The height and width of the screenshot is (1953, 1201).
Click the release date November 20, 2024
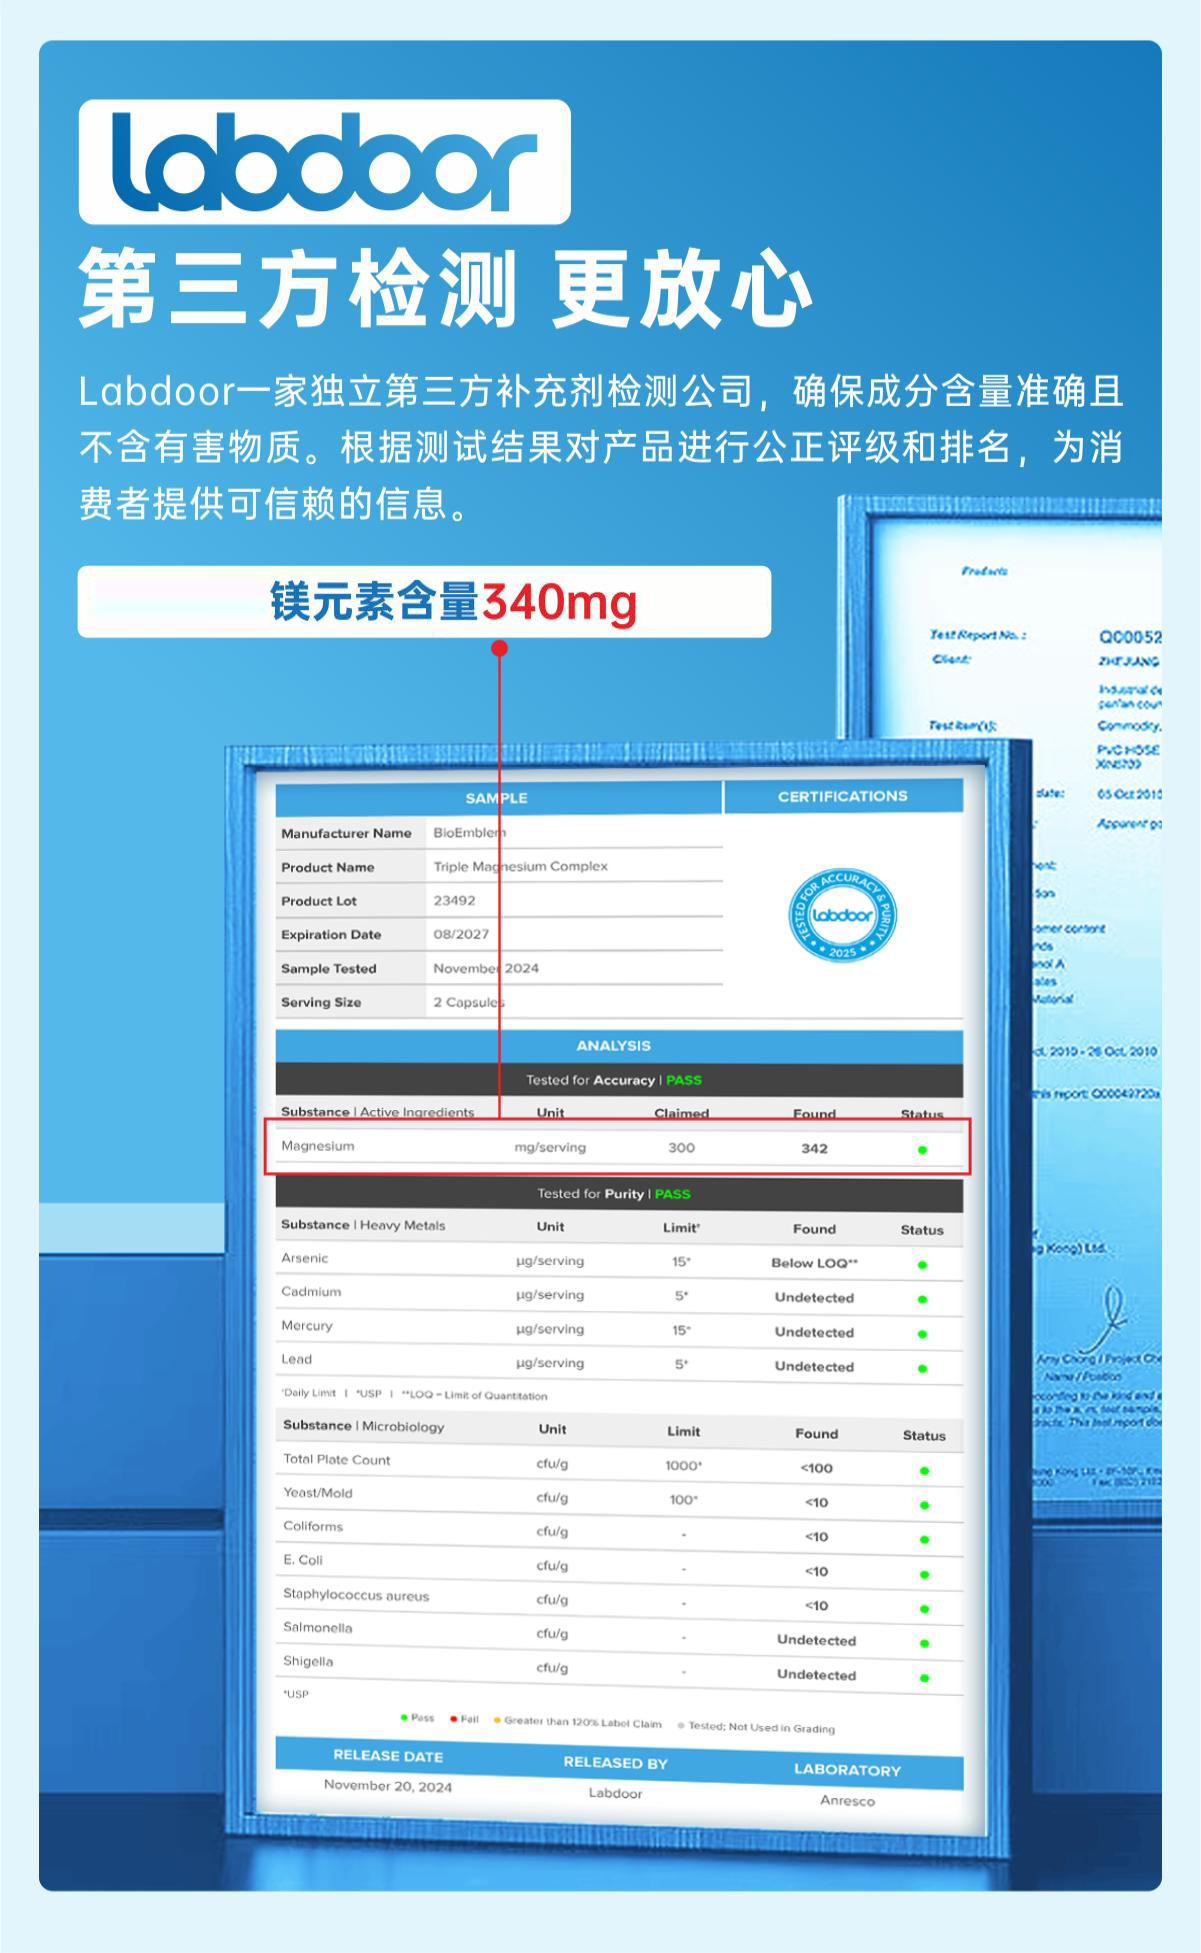[x=388, y=1786]
